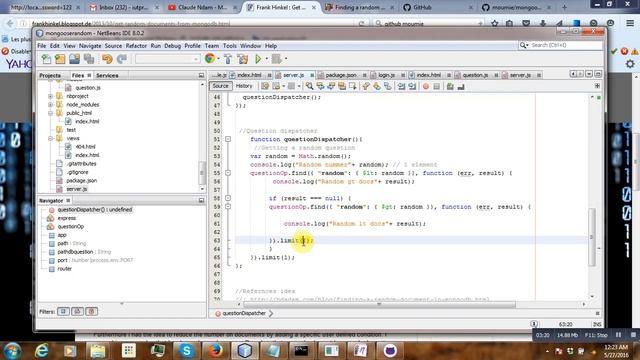Click the New File toolbar icon
This screenshot has height=360, width=640.
[x=46, y=59]
